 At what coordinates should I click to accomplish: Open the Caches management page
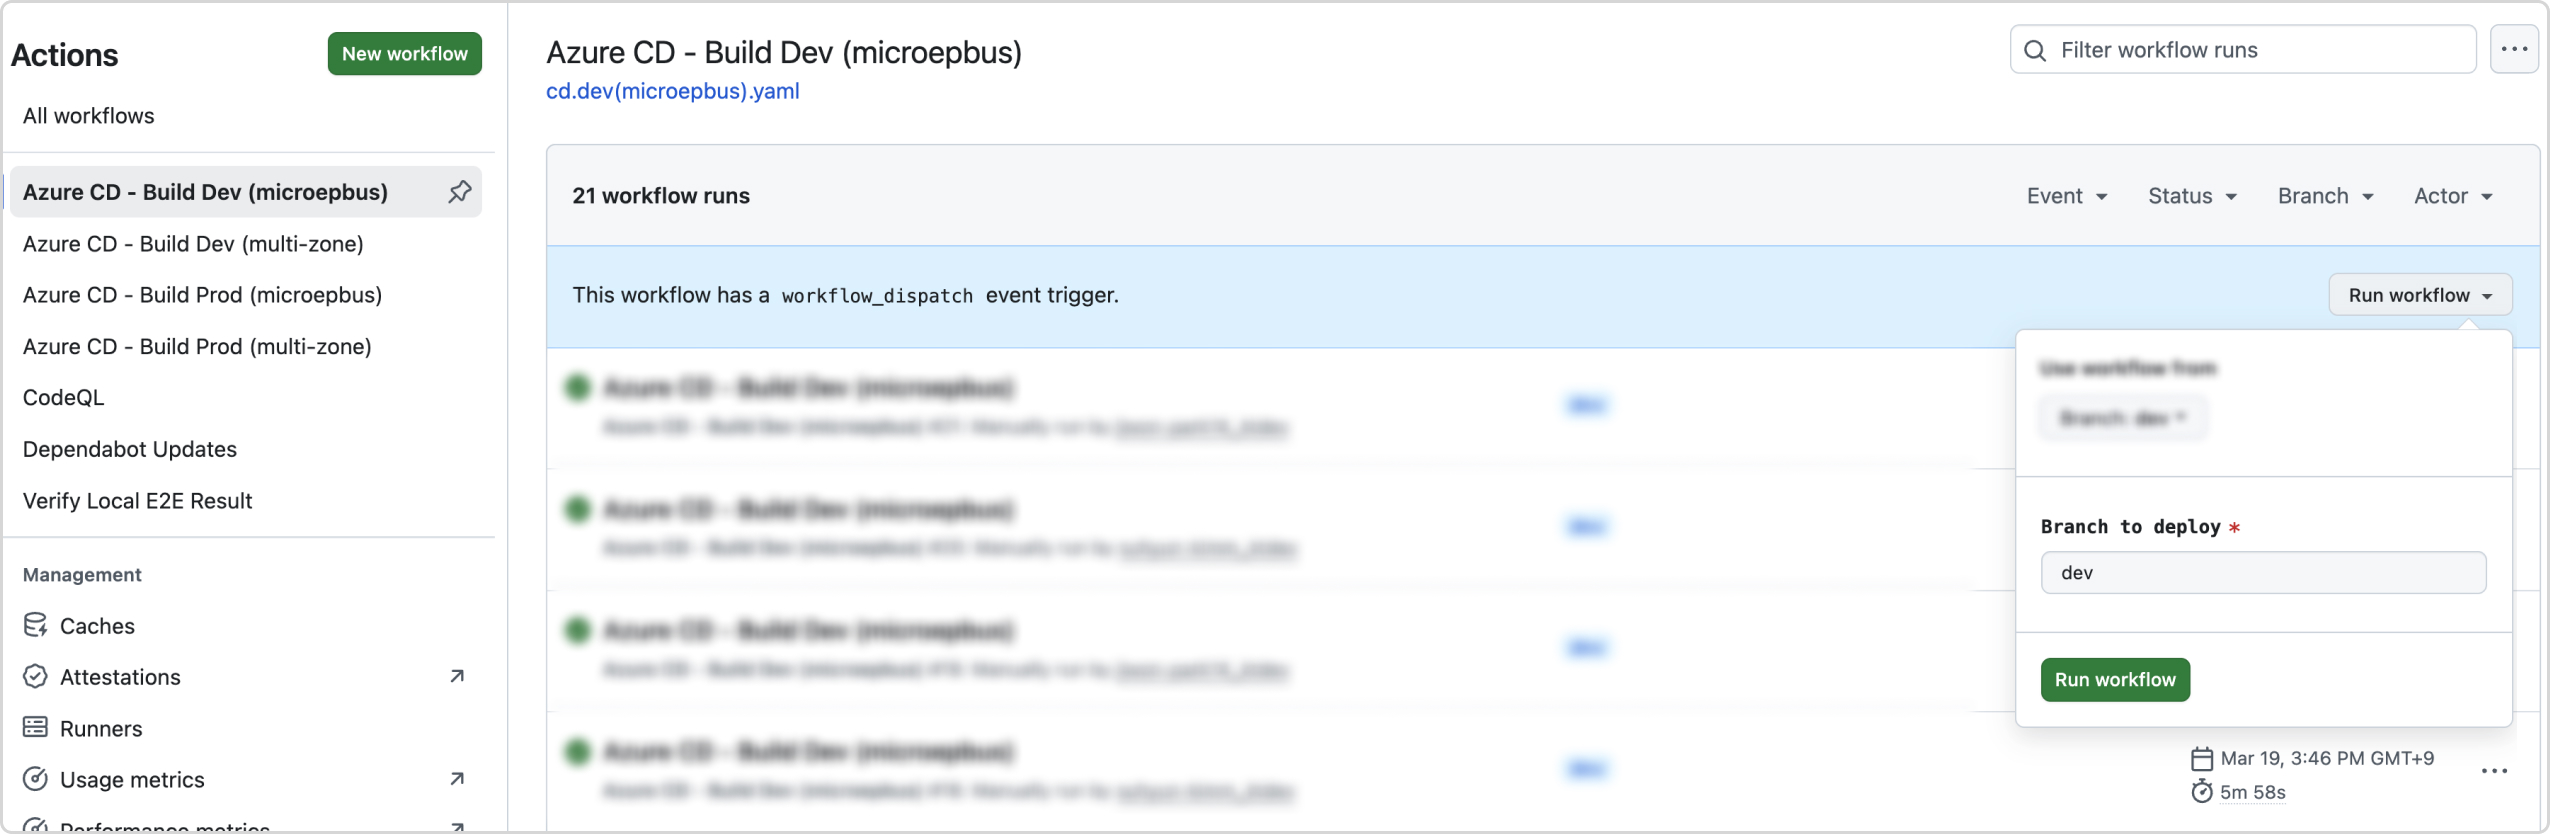pyautogui.click(x=97, y=626)
